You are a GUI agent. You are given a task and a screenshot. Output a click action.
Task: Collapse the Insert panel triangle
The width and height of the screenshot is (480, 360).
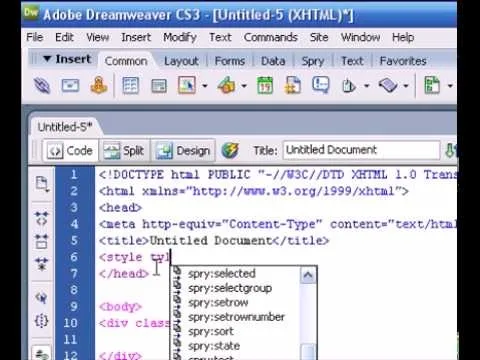click(x=47, y=59)
